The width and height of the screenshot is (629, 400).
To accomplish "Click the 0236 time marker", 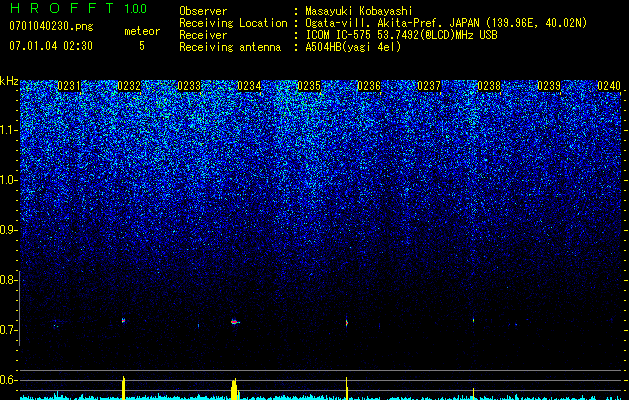I will pyautogui.click(x=369, y=86).
